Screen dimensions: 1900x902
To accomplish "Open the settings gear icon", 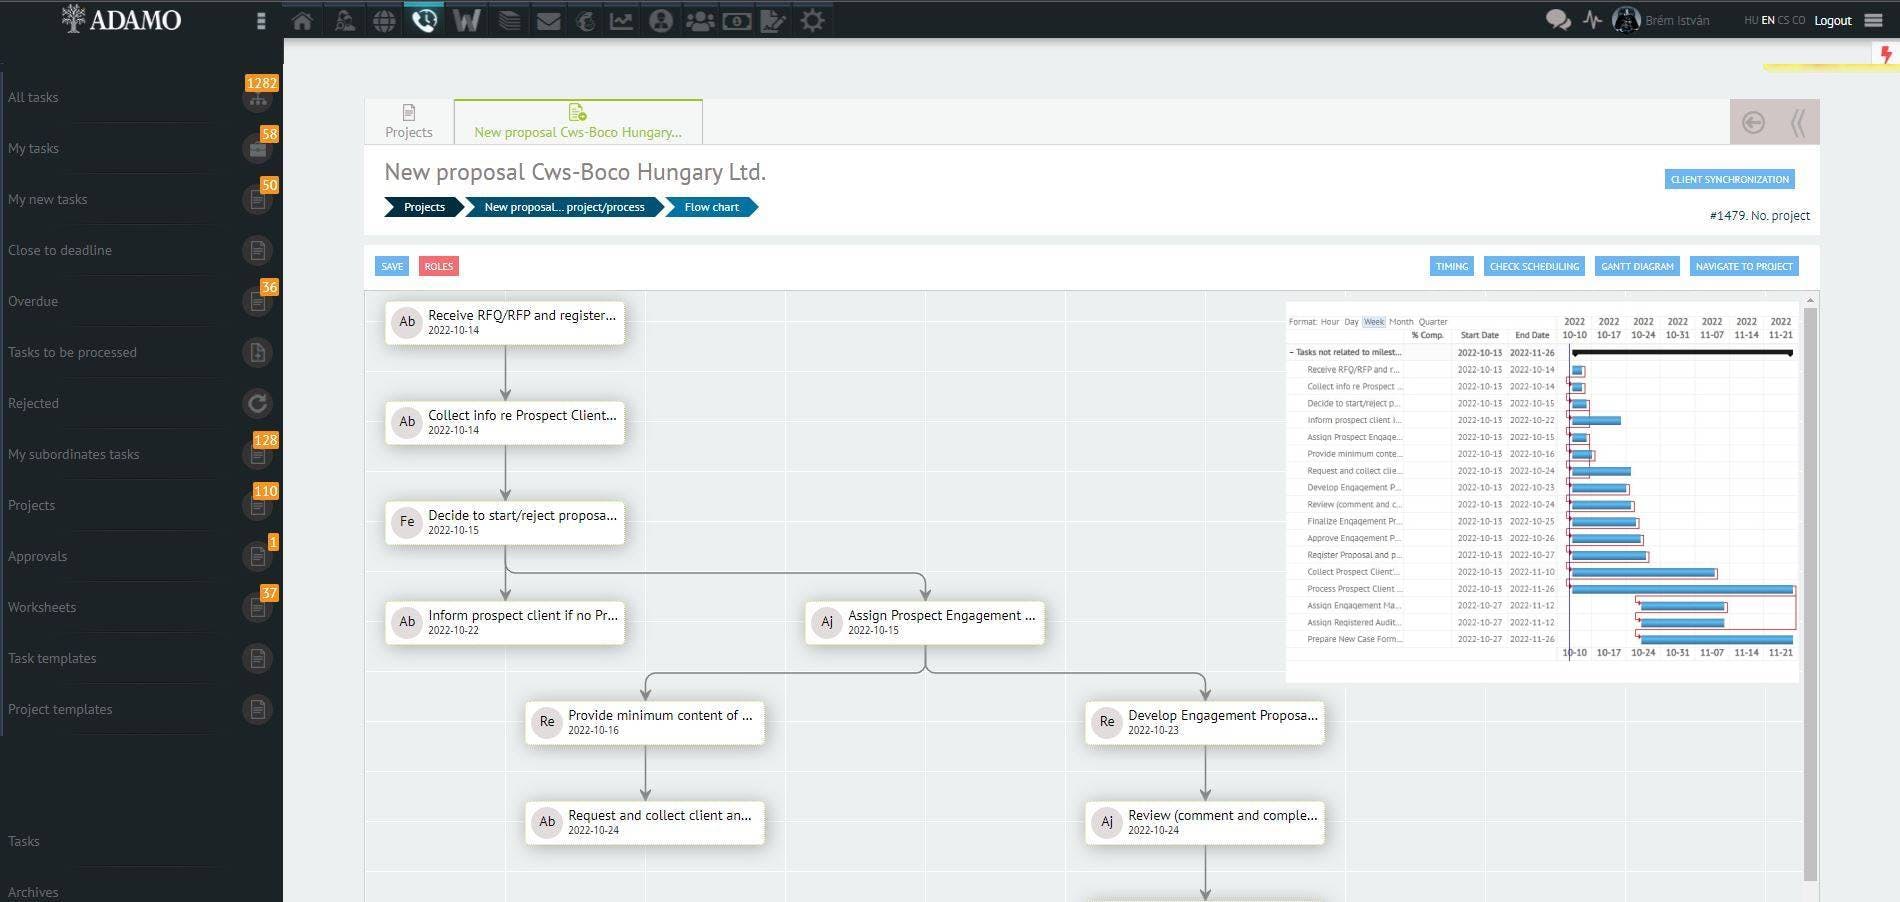I will pos(813,20).
